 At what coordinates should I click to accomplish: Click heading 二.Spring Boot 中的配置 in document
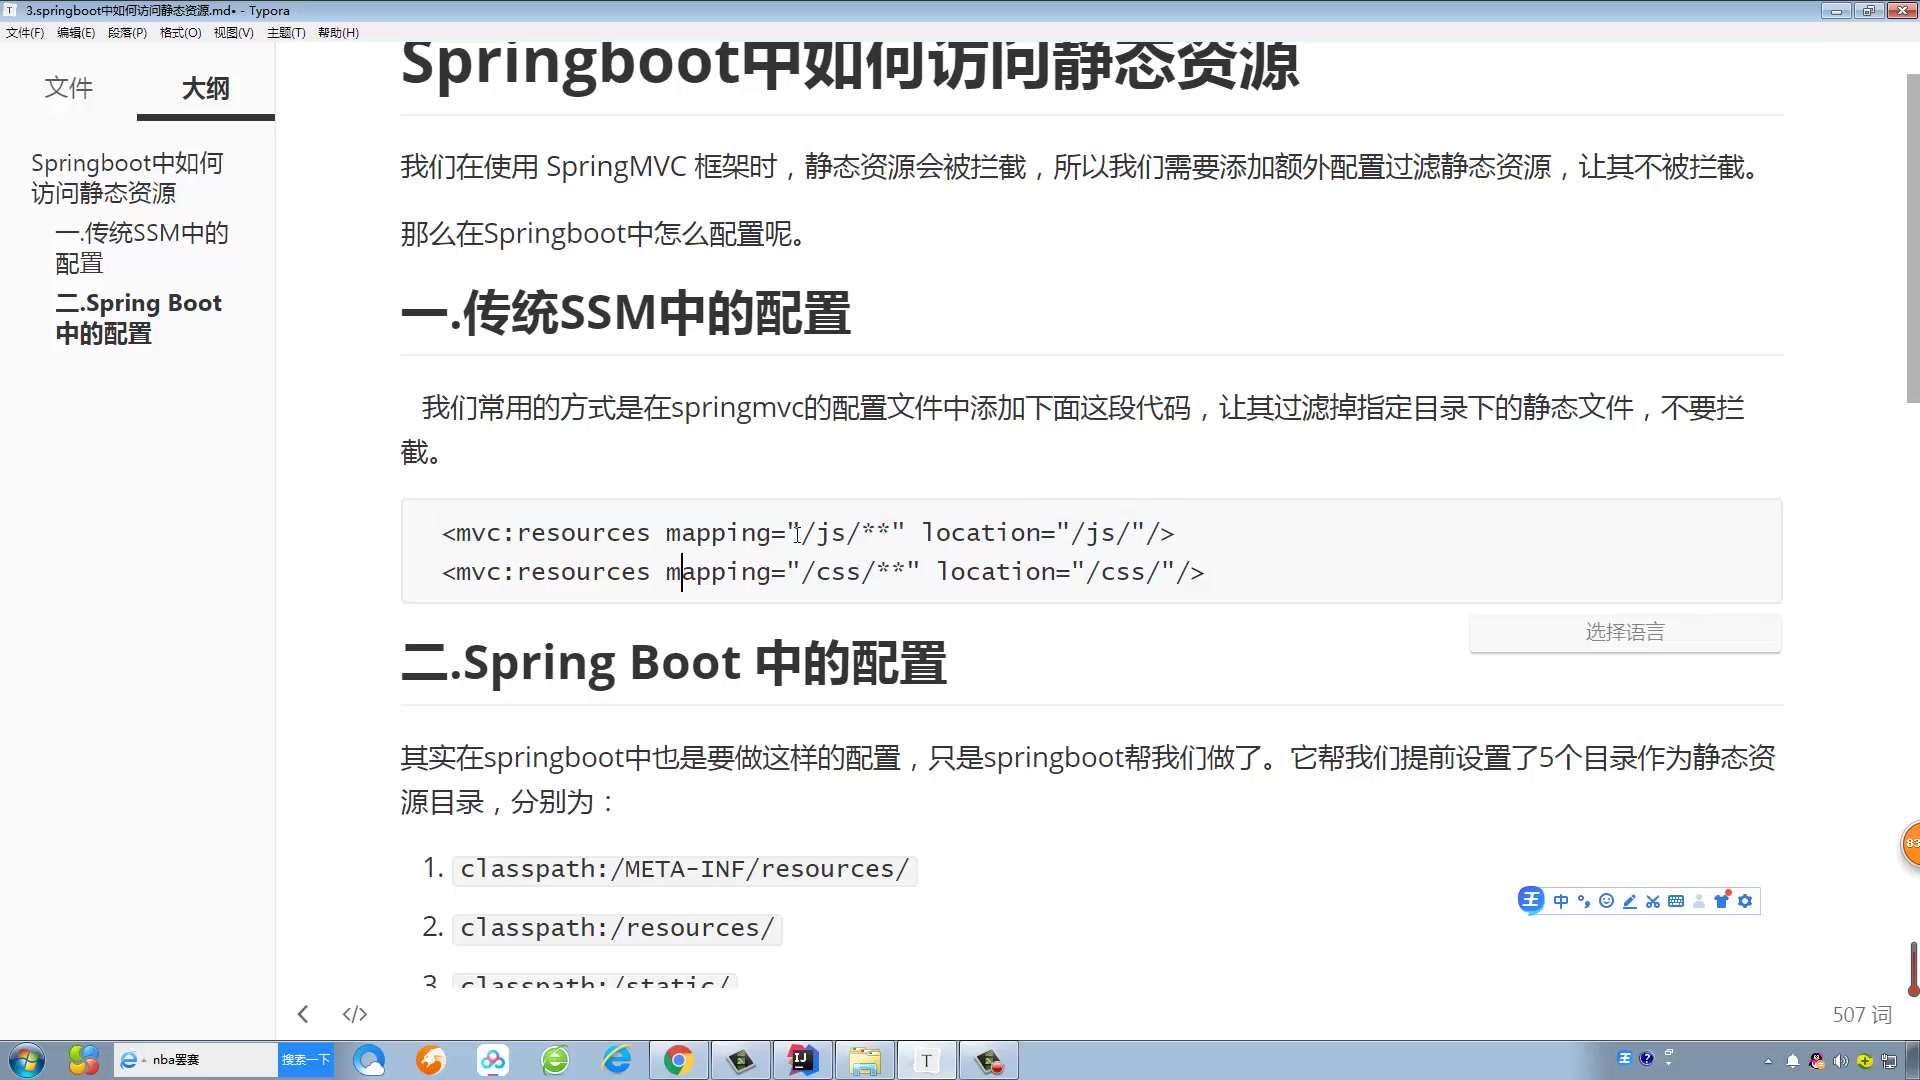coord(673,663)
